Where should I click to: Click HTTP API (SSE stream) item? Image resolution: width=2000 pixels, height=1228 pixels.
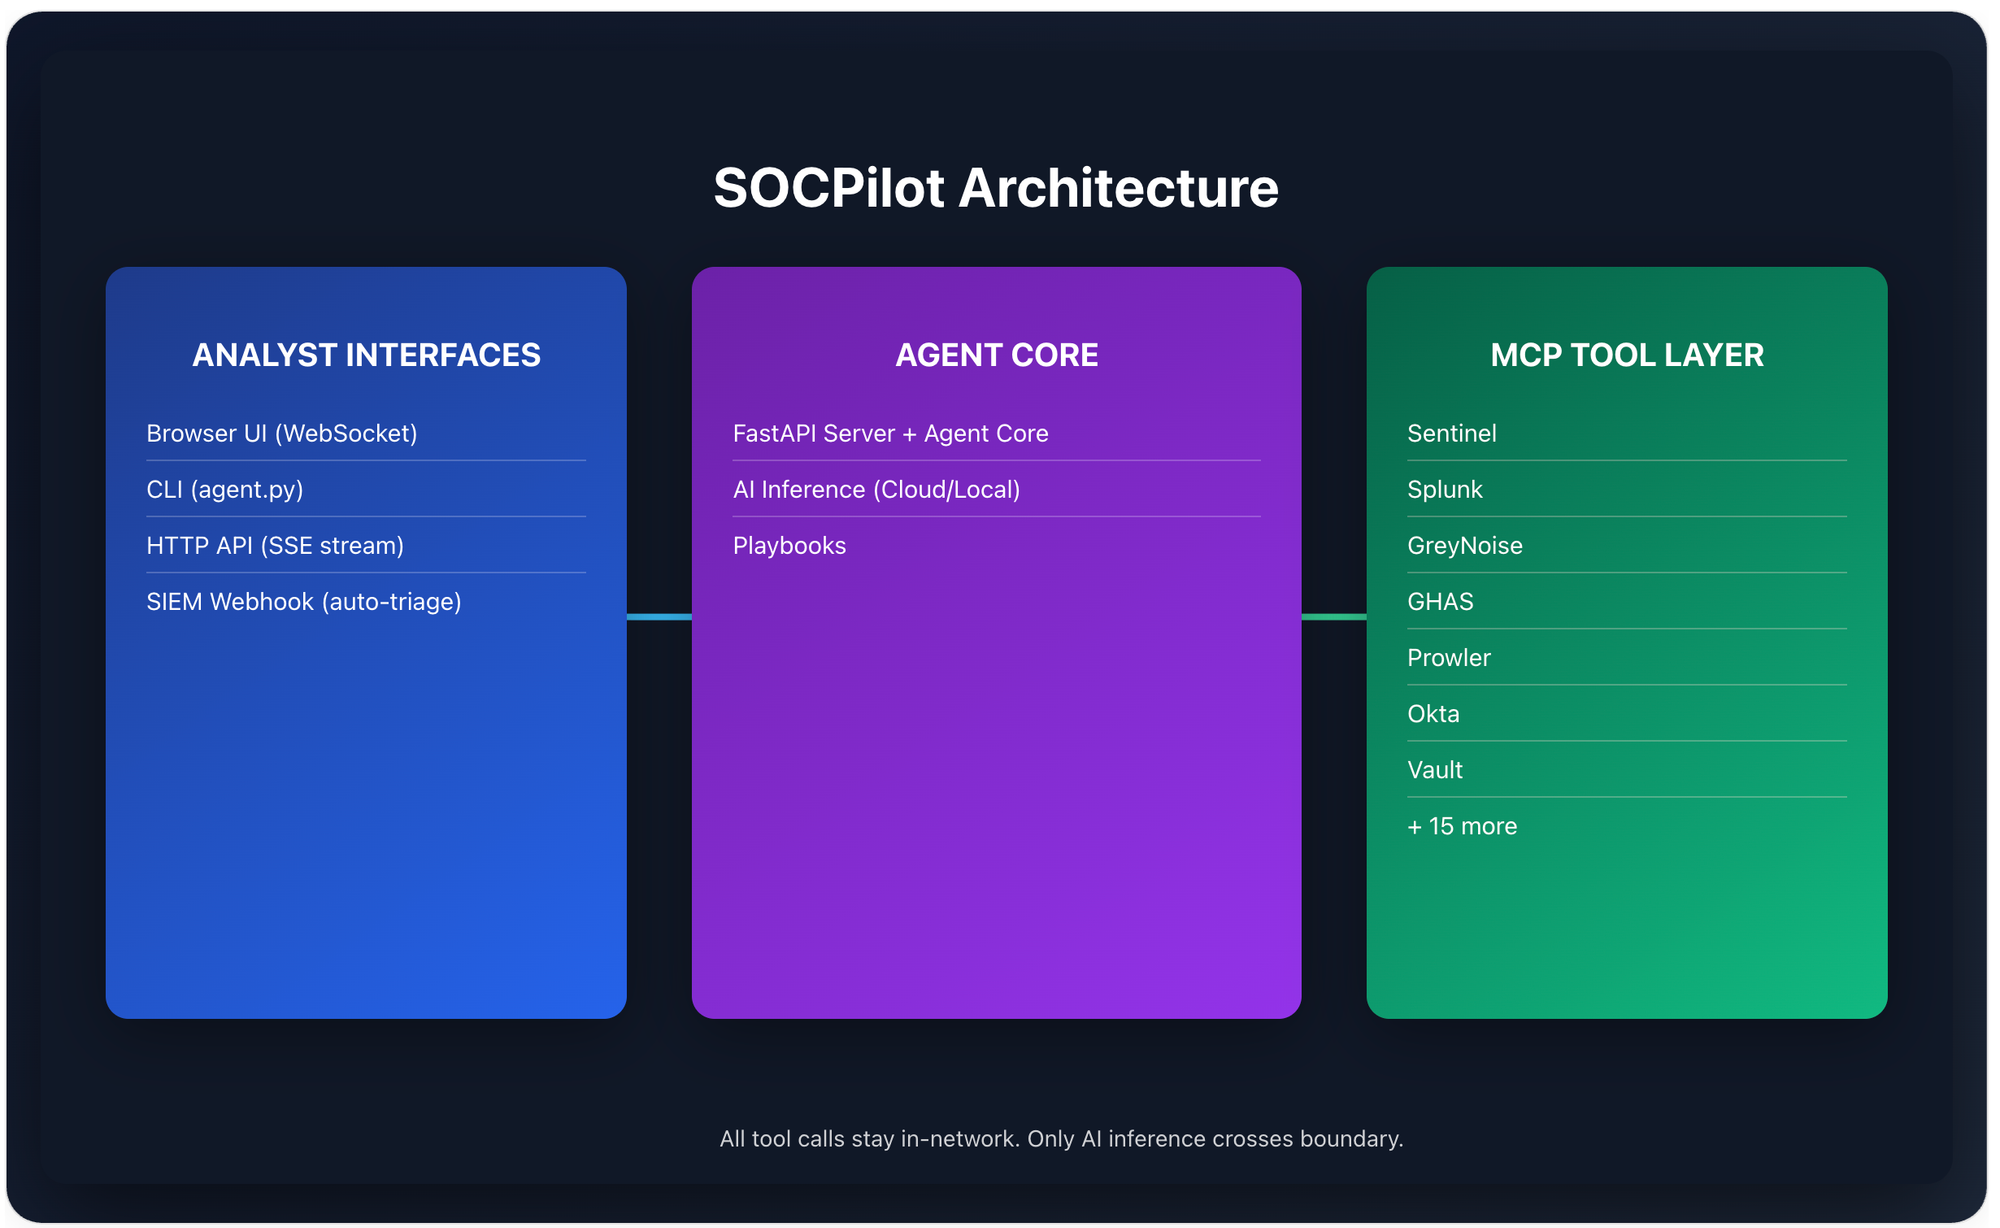(x=275, y=545)
